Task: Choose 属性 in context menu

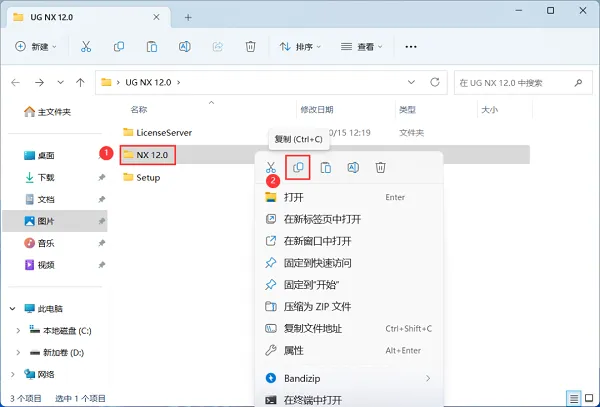Action: 349,350
